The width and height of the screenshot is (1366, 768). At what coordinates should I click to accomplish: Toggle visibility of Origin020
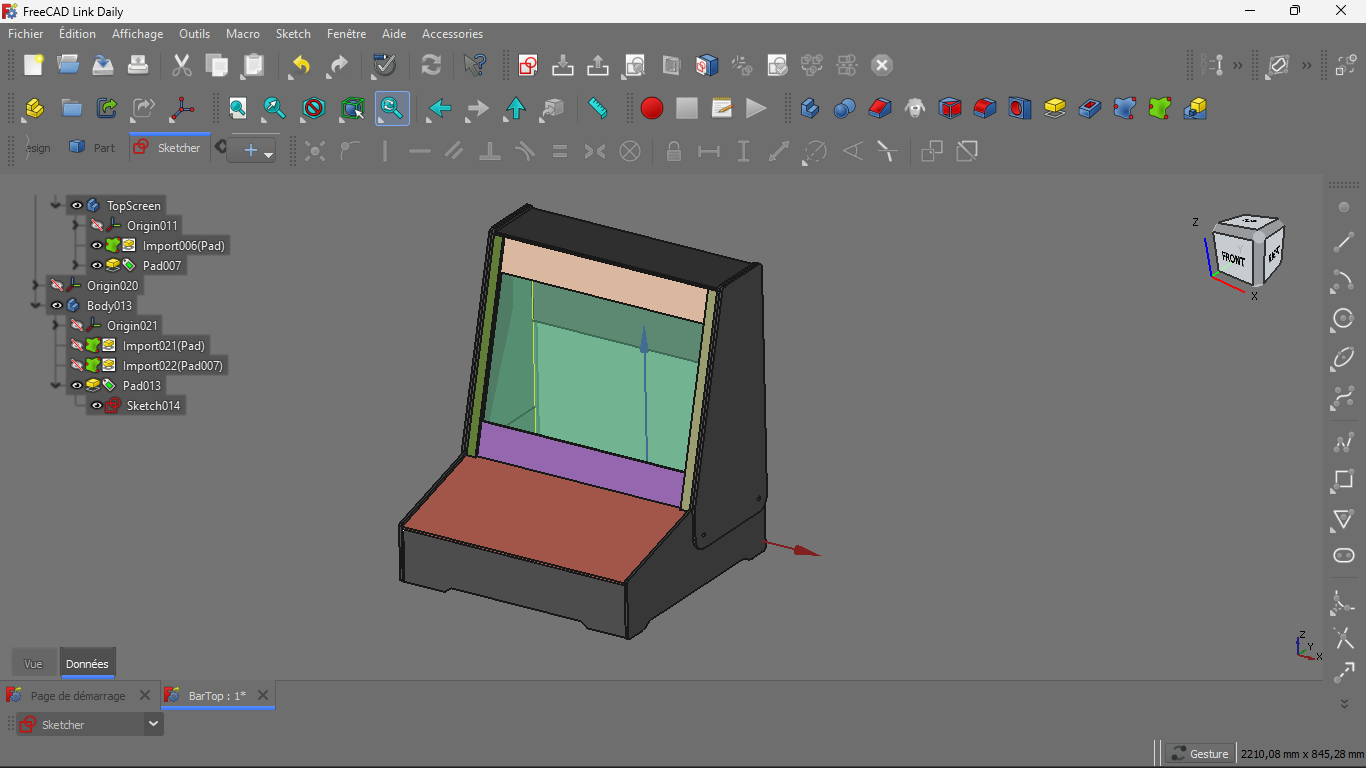57,285
